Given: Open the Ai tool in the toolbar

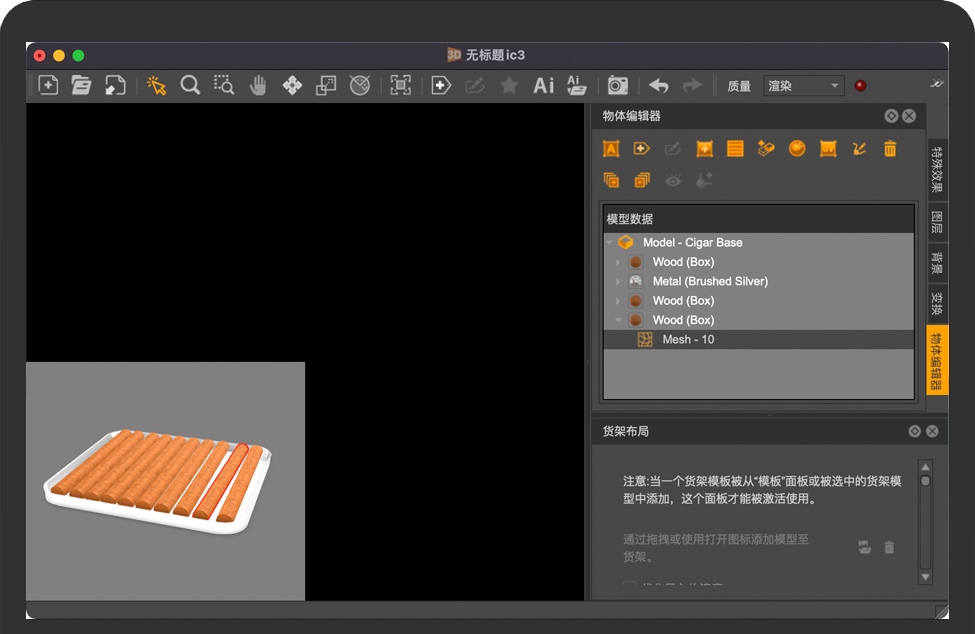Looking at the screenshot, I should coord(543,86).
